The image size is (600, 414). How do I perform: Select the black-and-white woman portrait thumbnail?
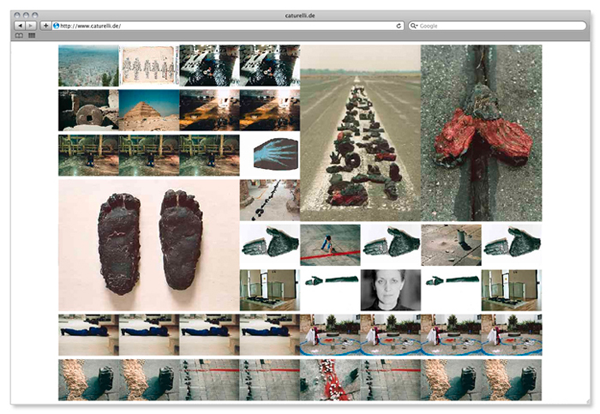[x=390, y=289]
